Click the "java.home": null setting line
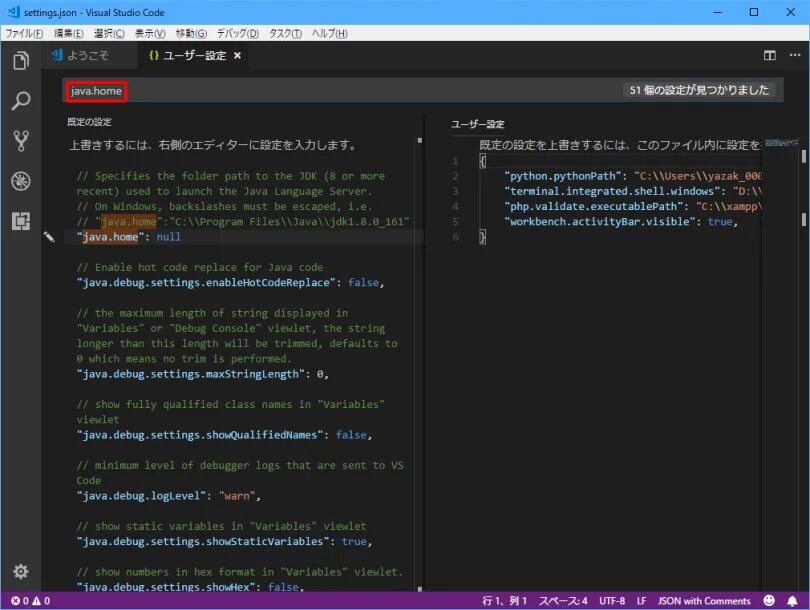810x610 pixels. point(129,237)
